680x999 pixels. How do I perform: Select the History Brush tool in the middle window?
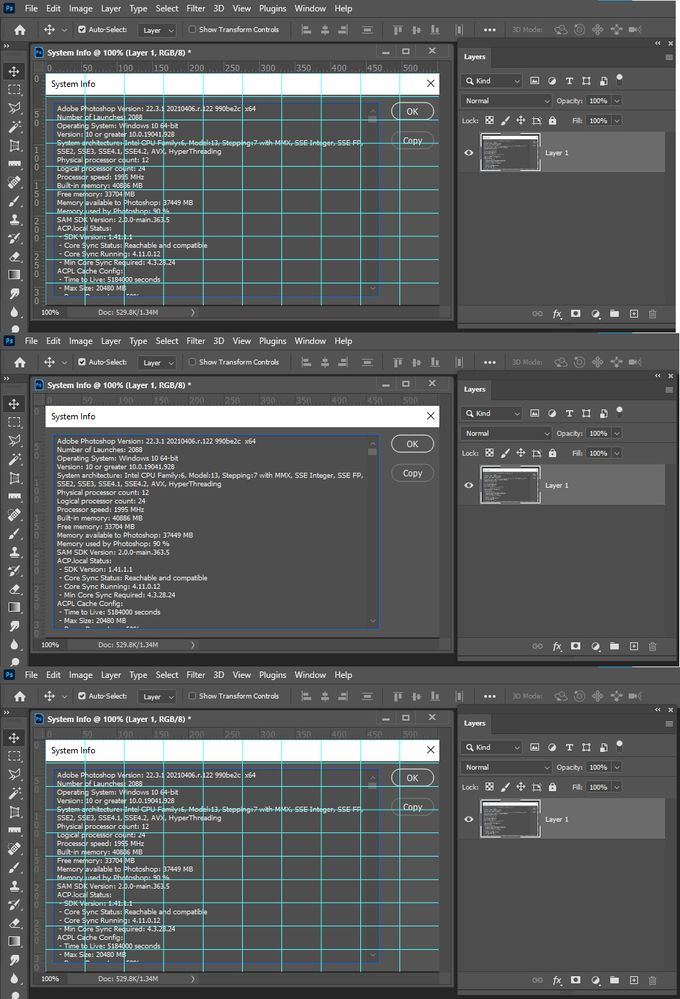click(x=14, y=571)
